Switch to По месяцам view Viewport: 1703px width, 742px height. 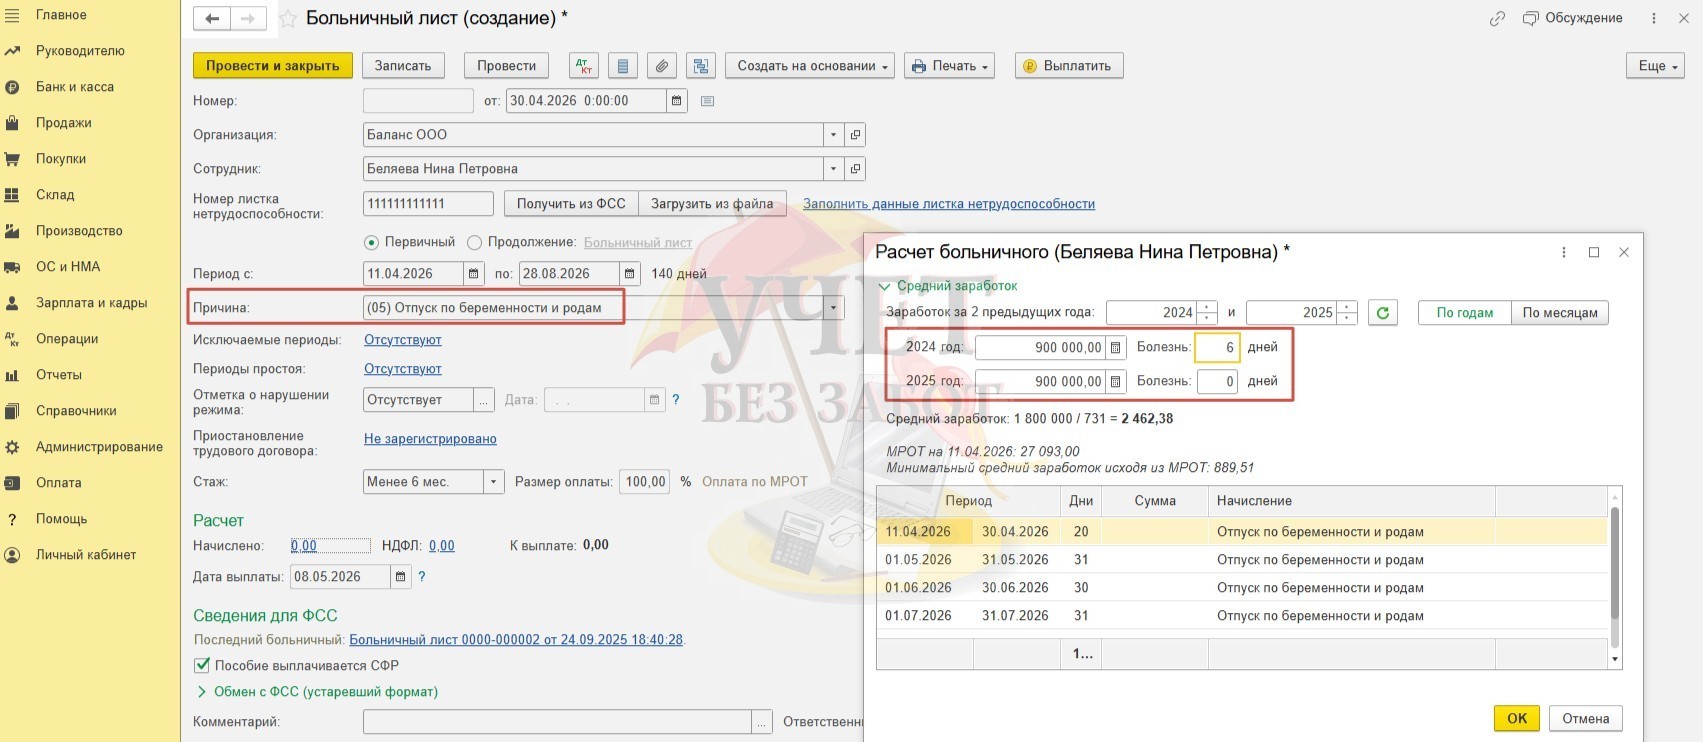click(1559, 313)
